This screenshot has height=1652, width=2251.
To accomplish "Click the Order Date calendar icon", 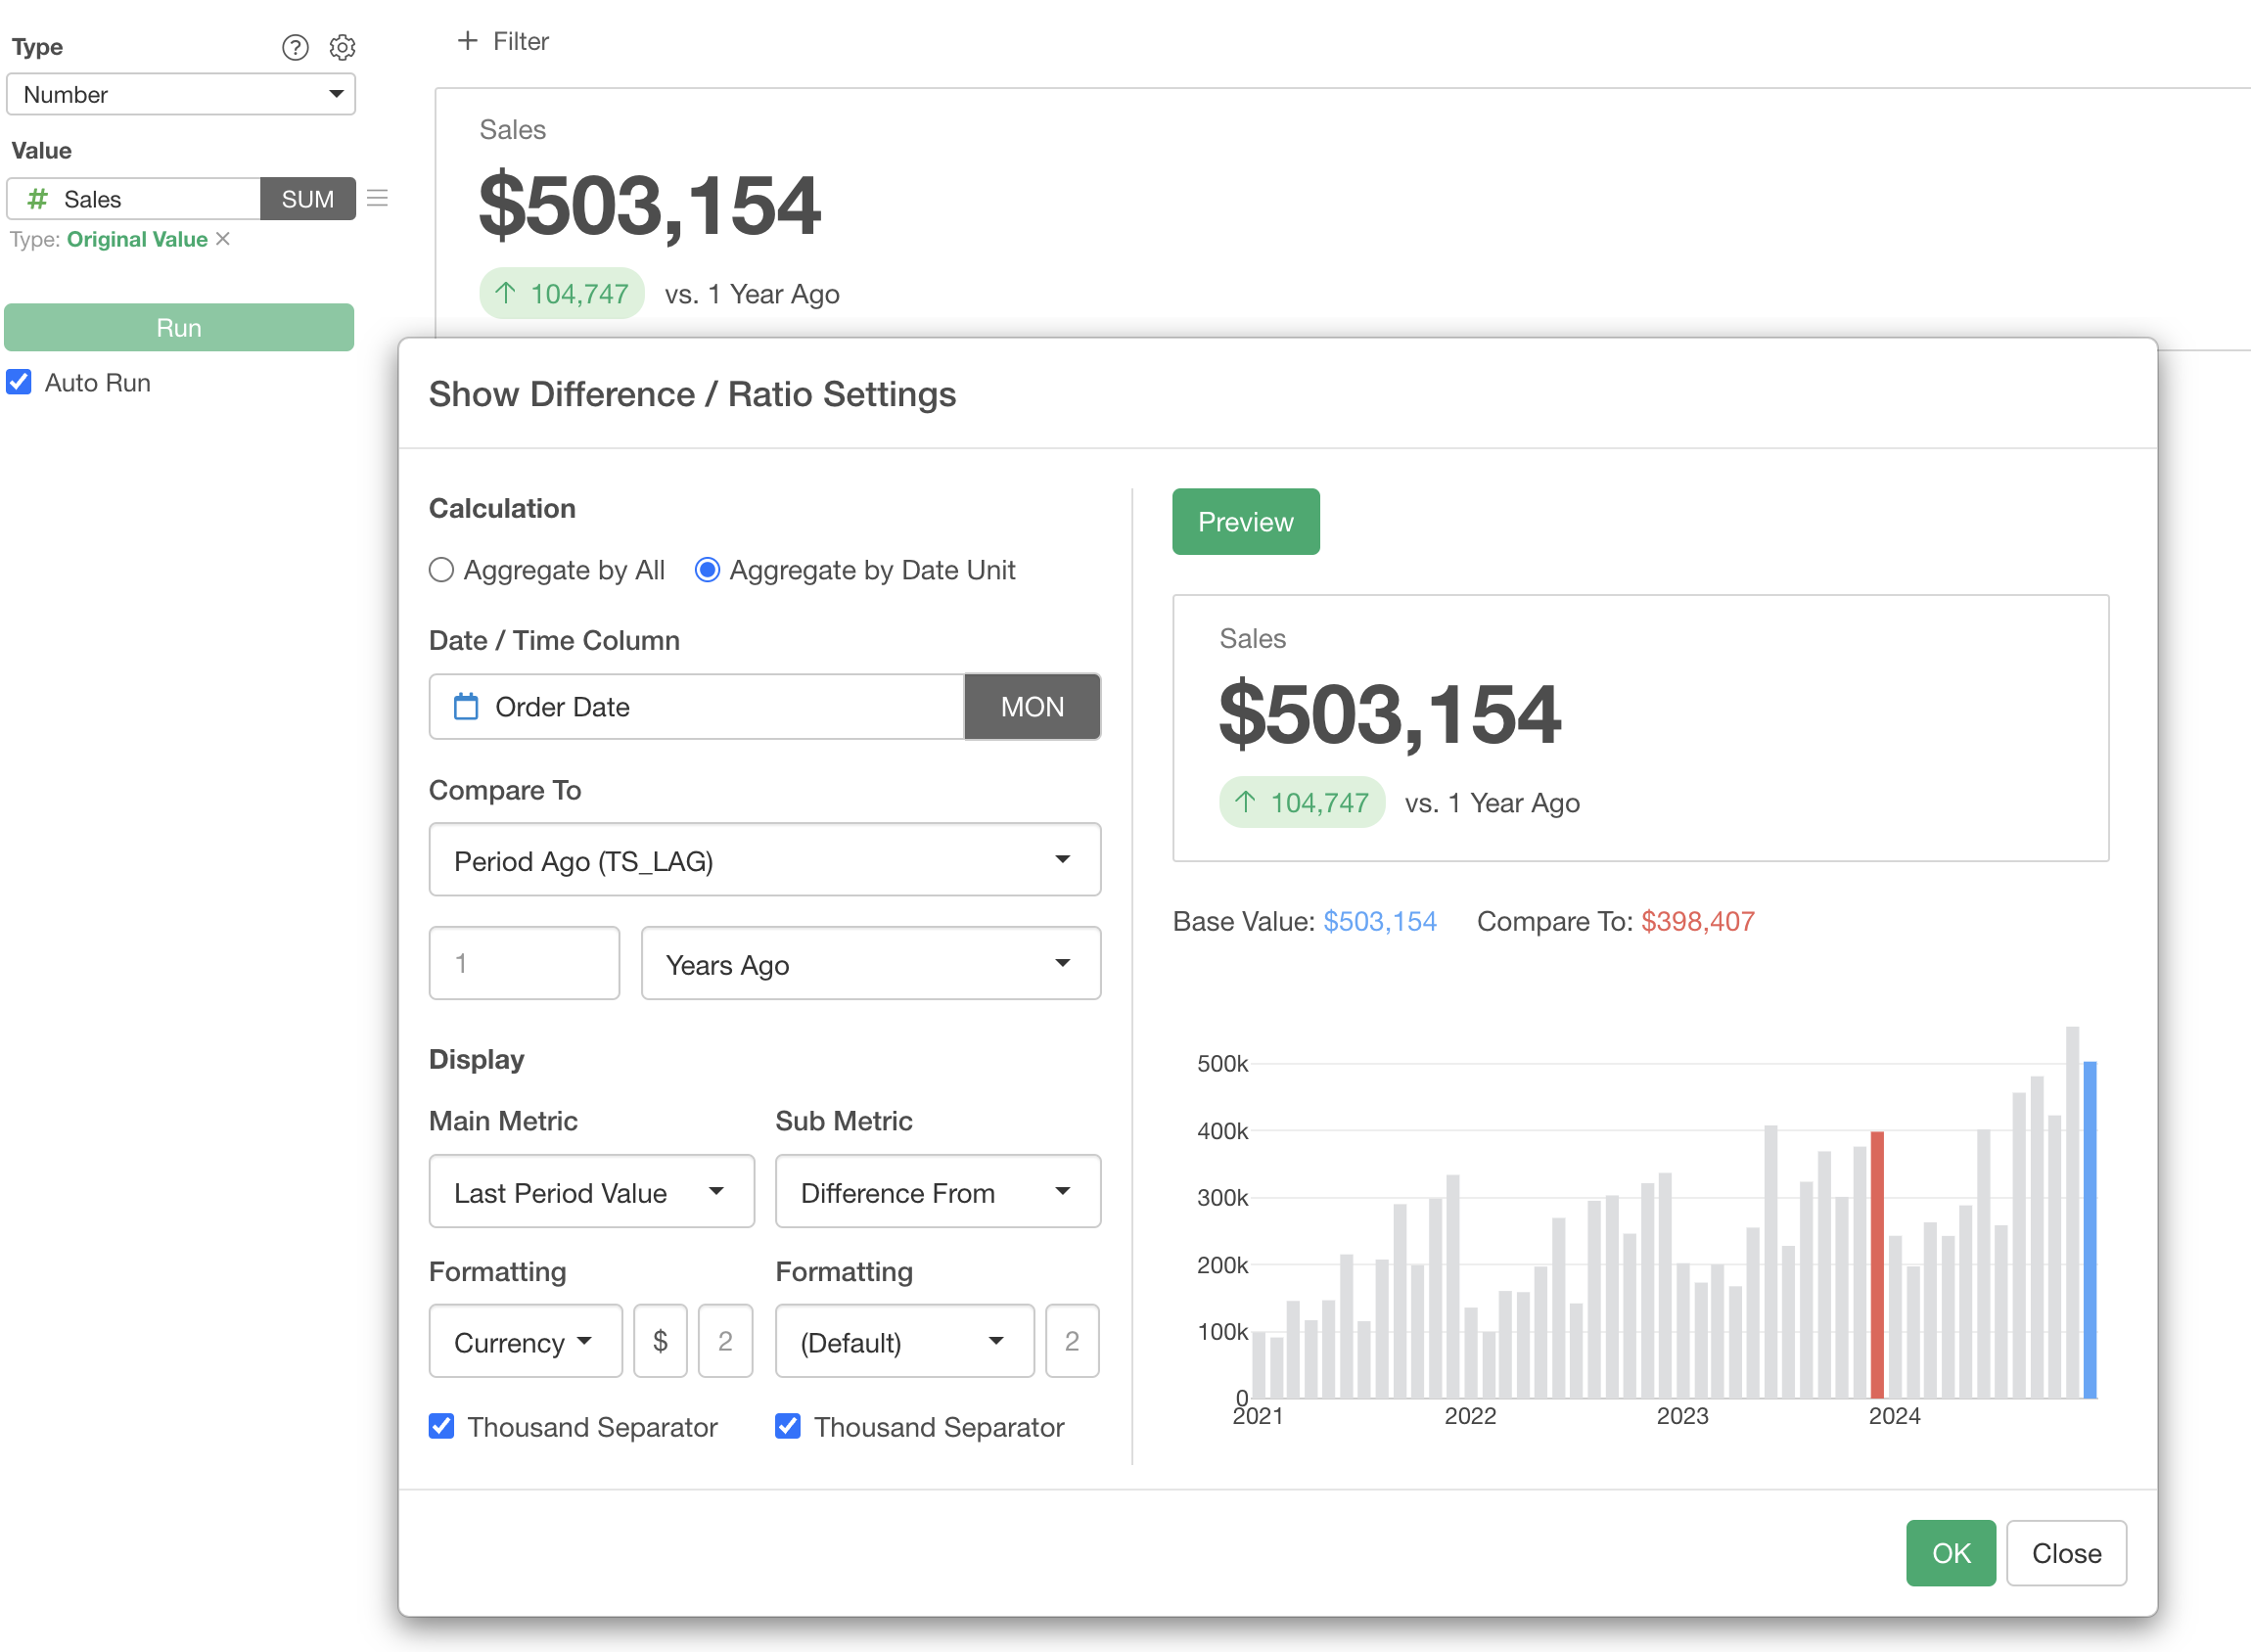I will [466, 707].
